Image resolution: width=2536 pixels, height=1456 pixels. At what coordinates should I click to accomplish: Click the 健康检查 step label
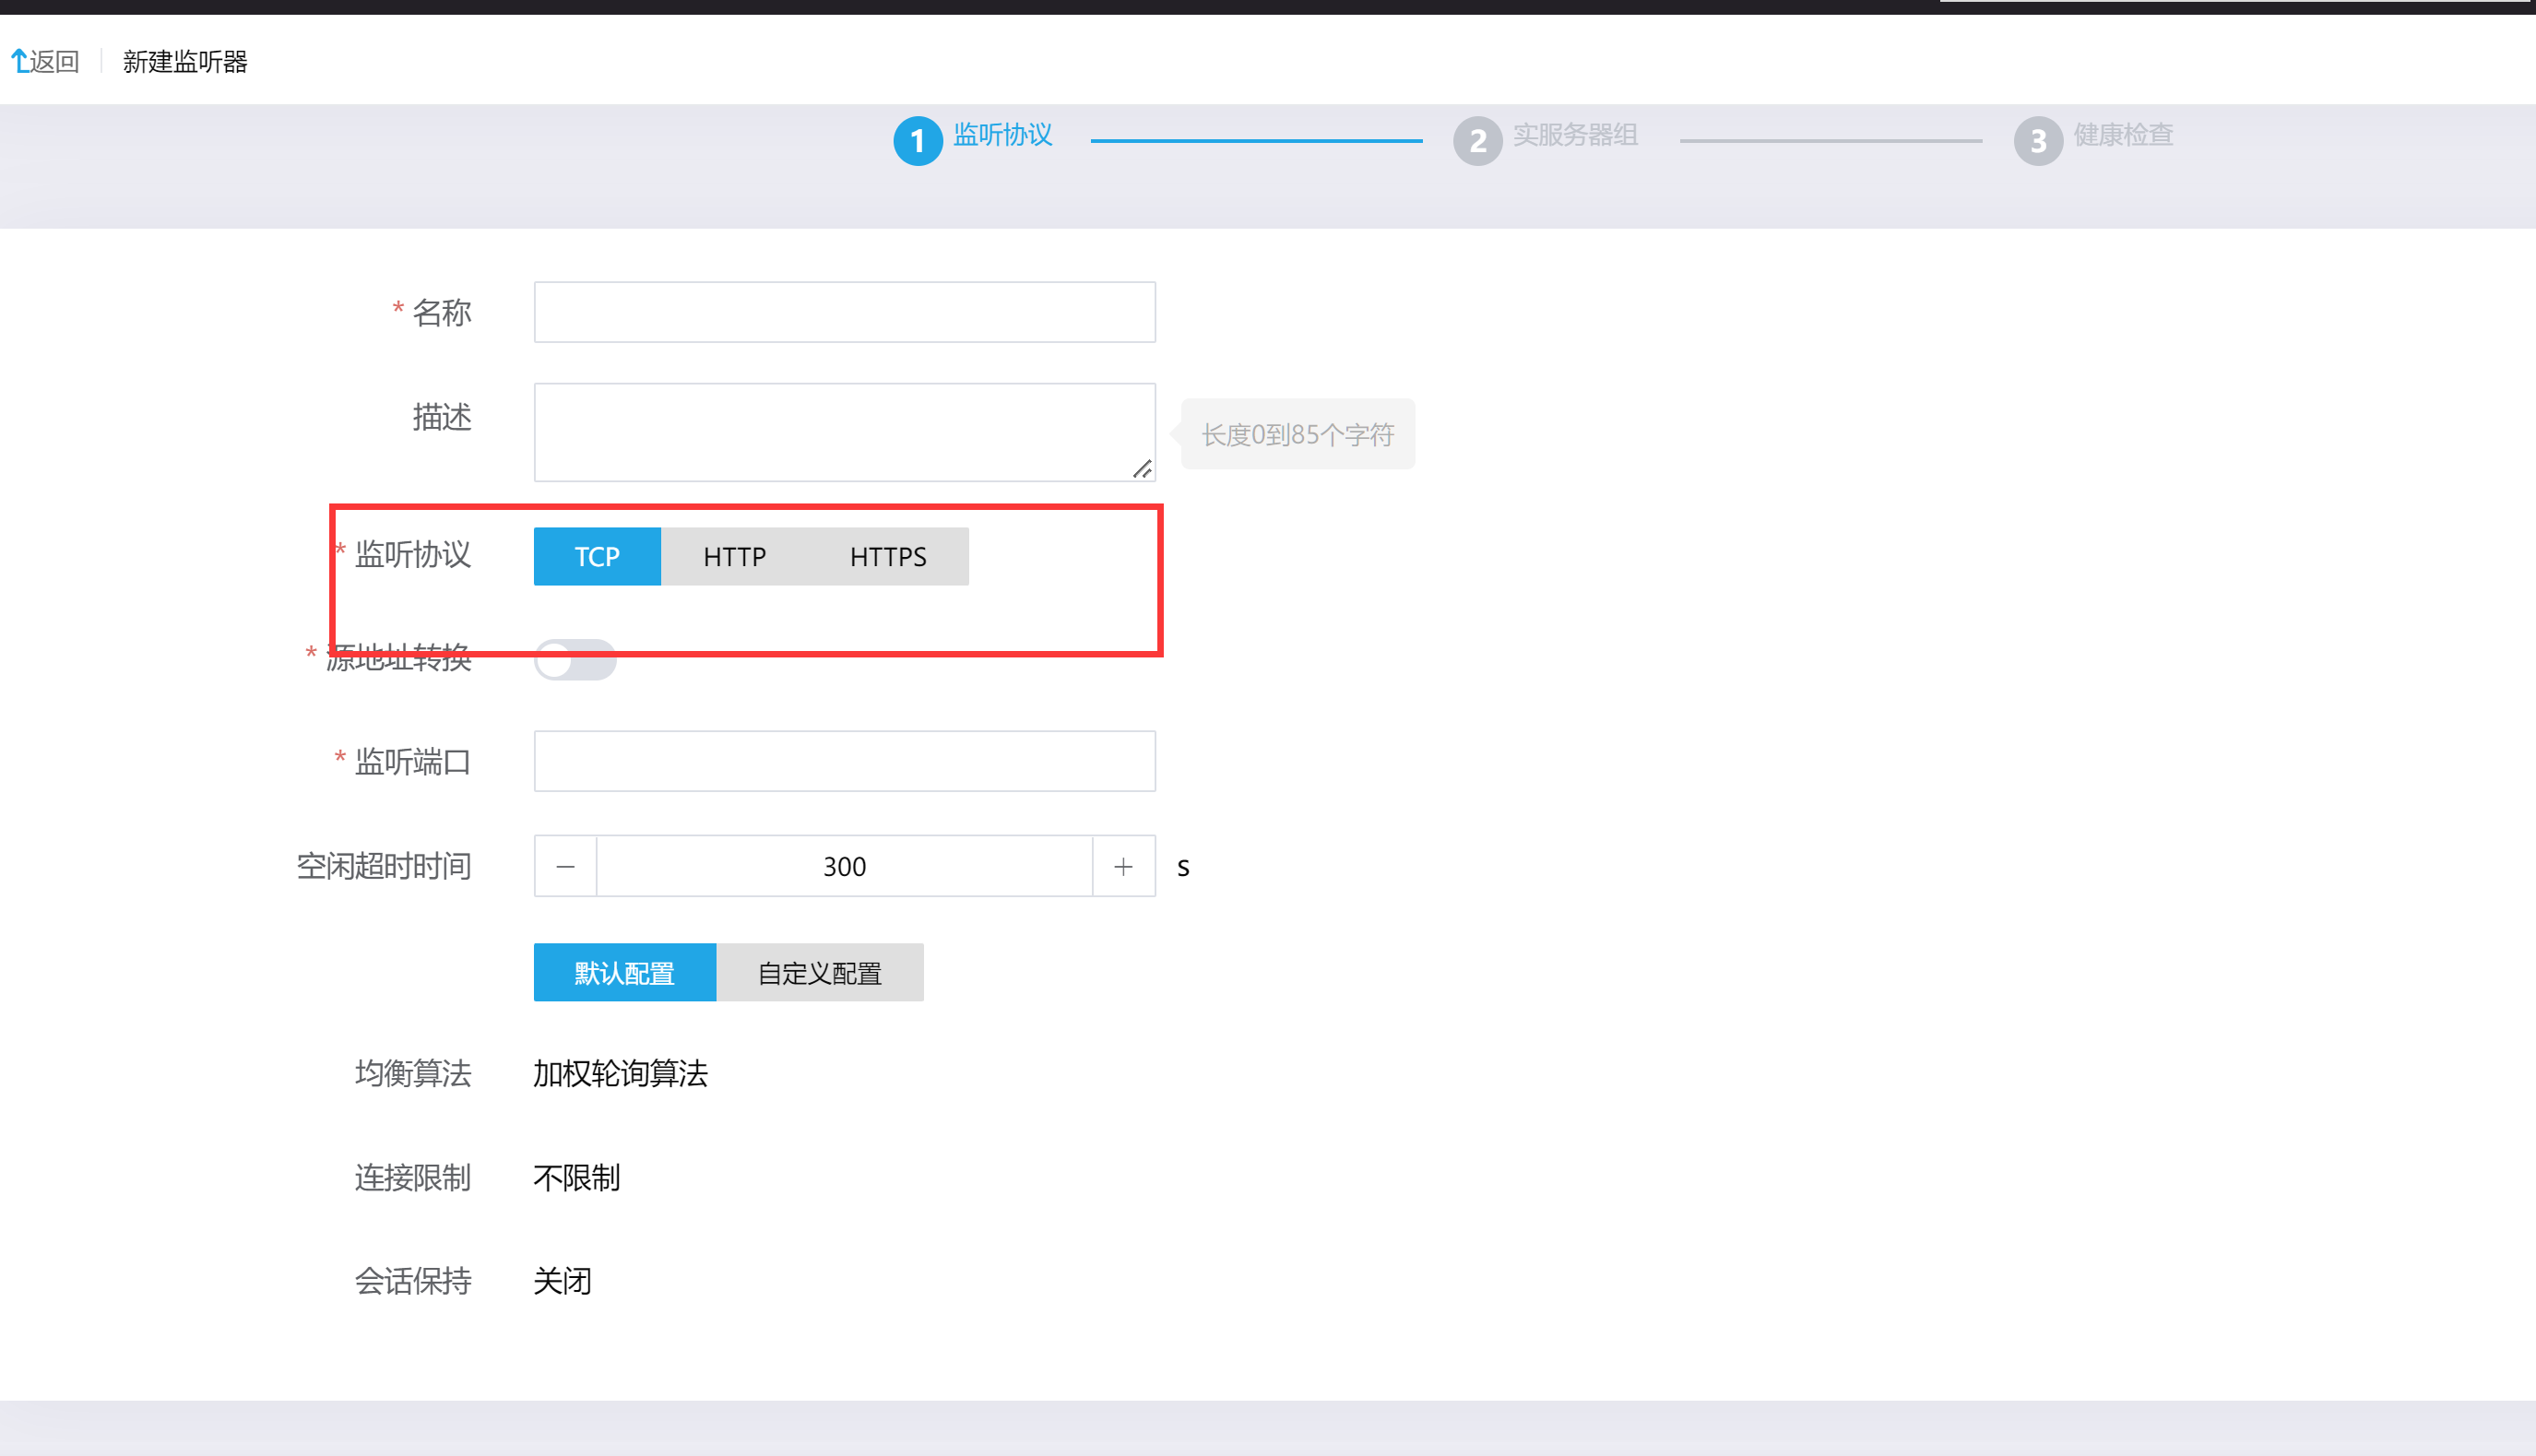coord(2123,134)
